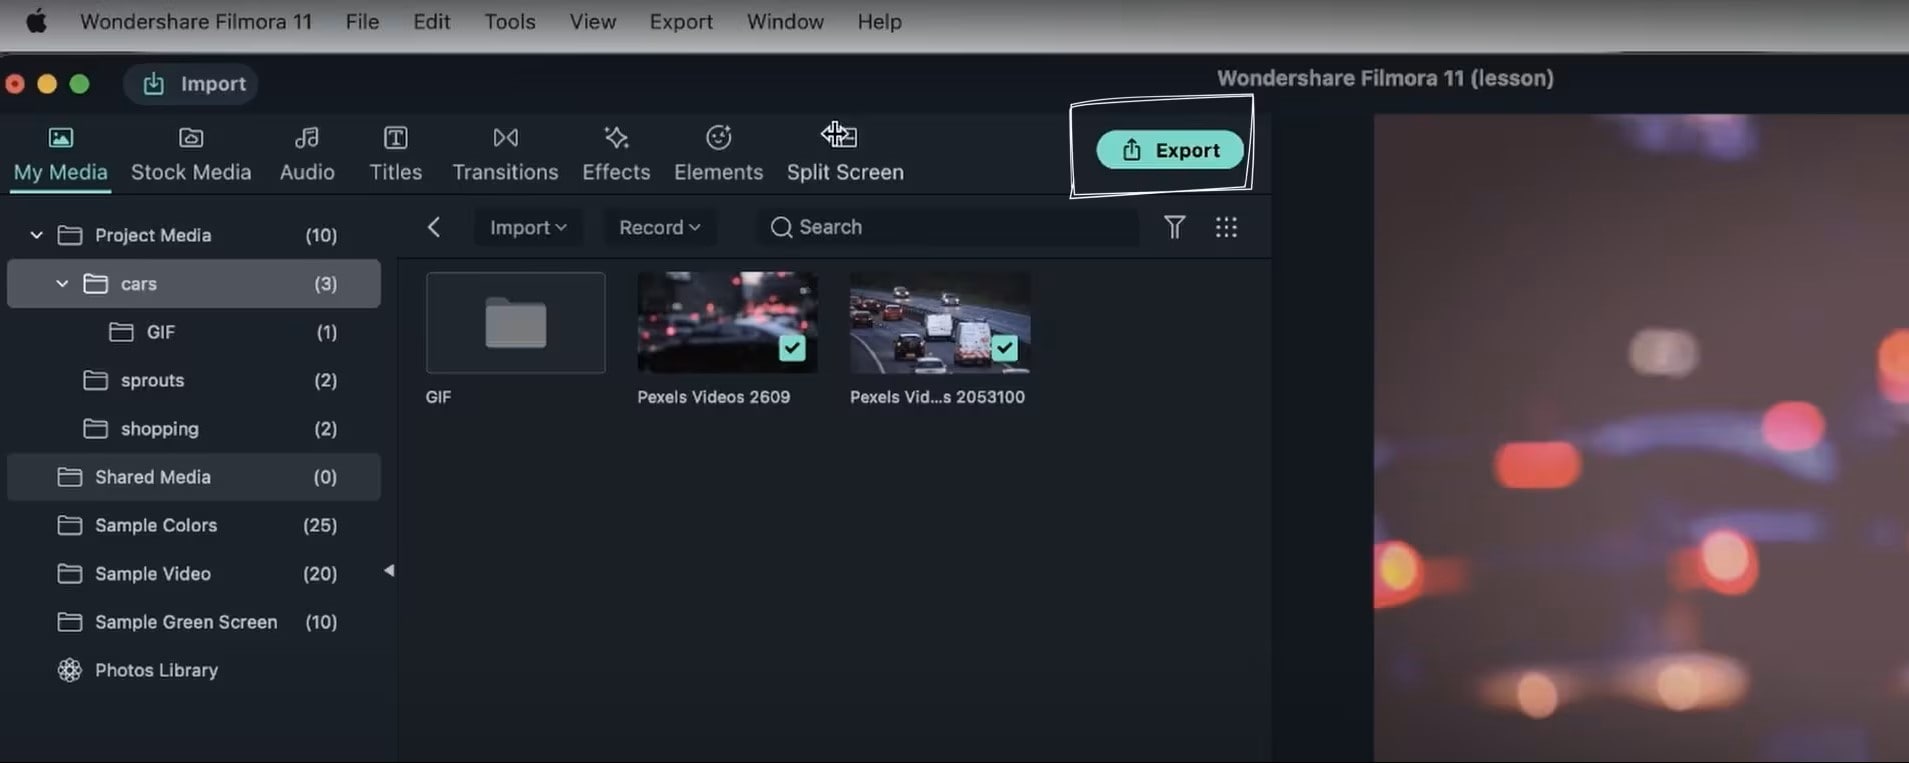Open the Record dropdown
The height and width of the screenshot is (763, 1909).
click(659, 228)
